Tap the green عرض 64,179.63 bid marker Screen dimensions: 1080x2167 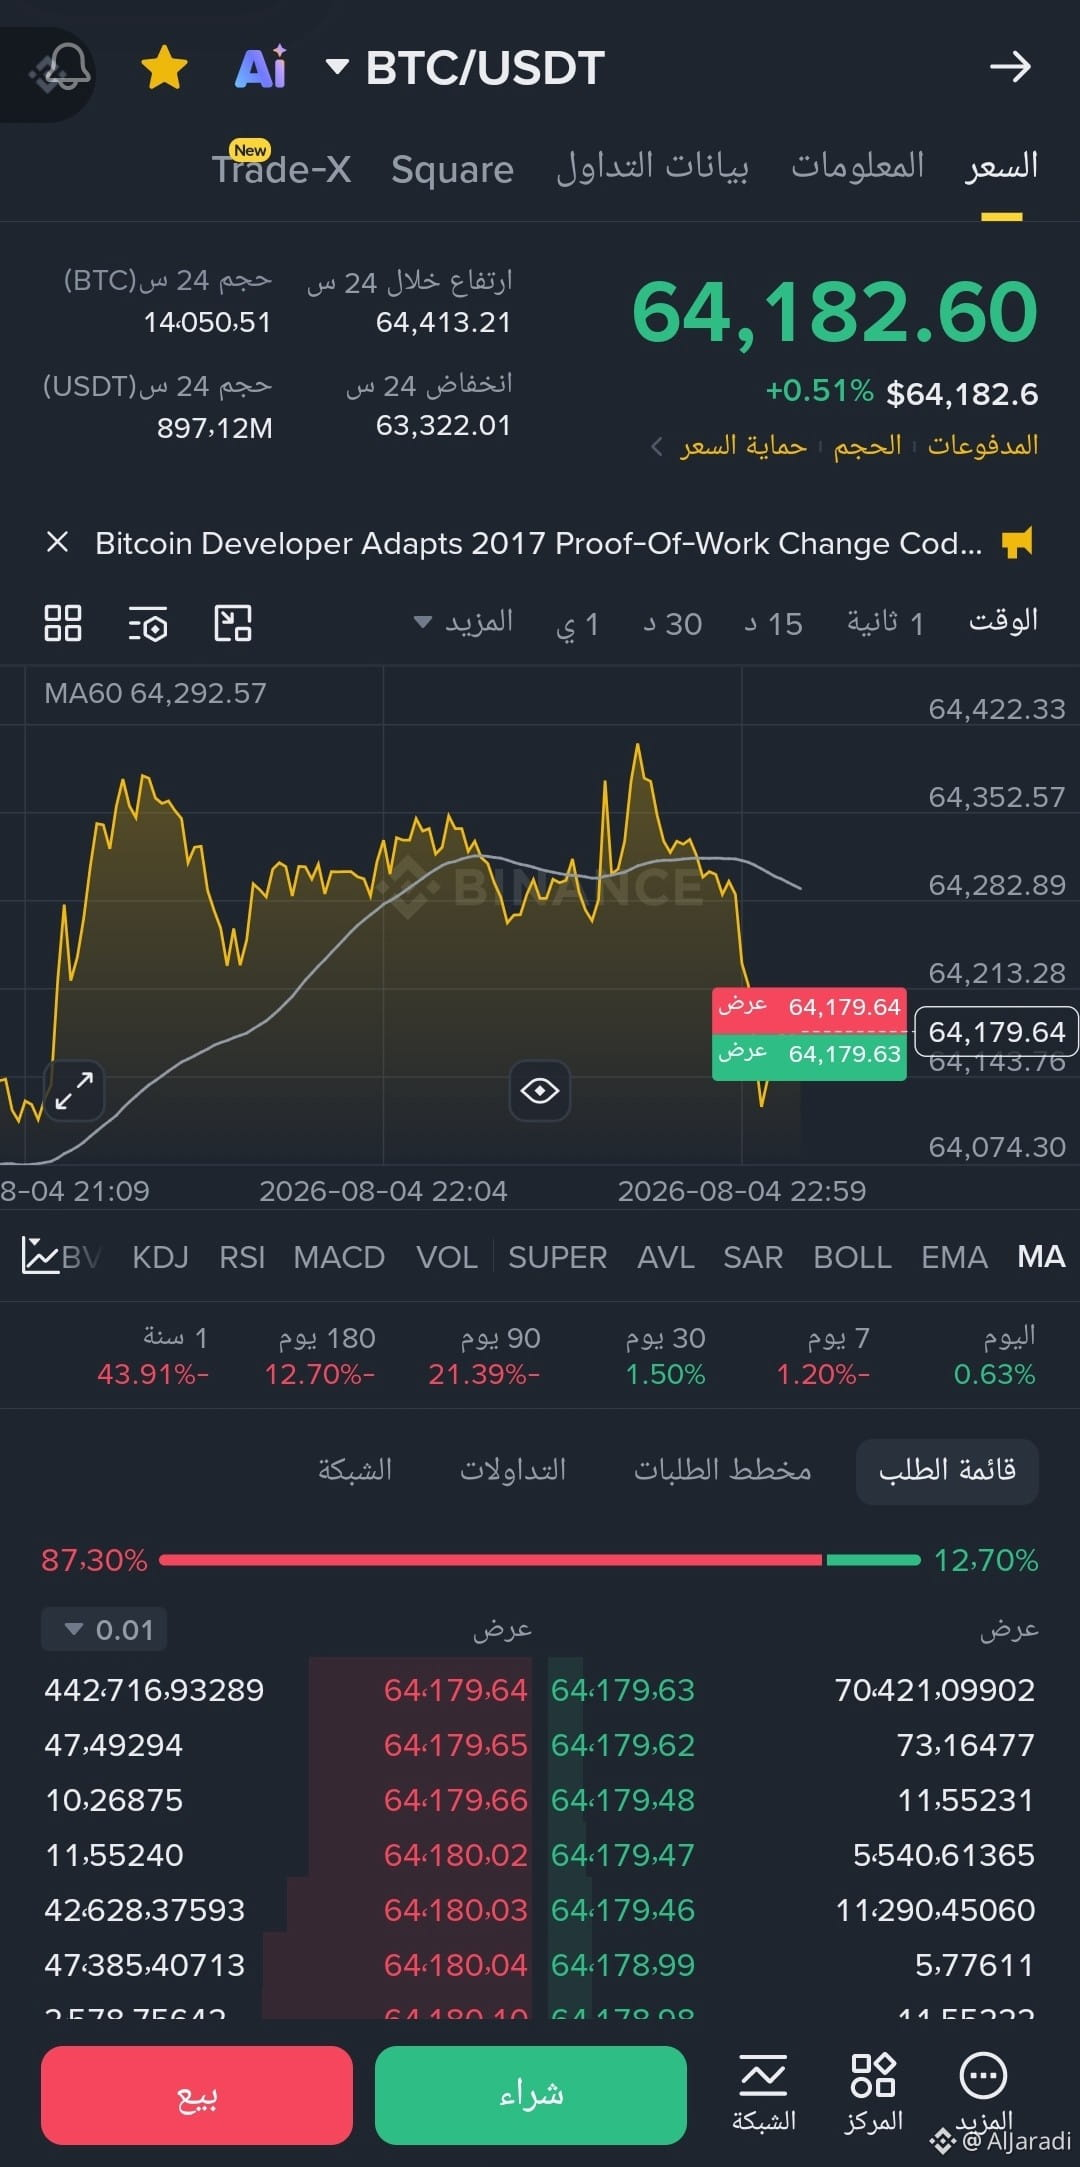tap(809, 1055)
